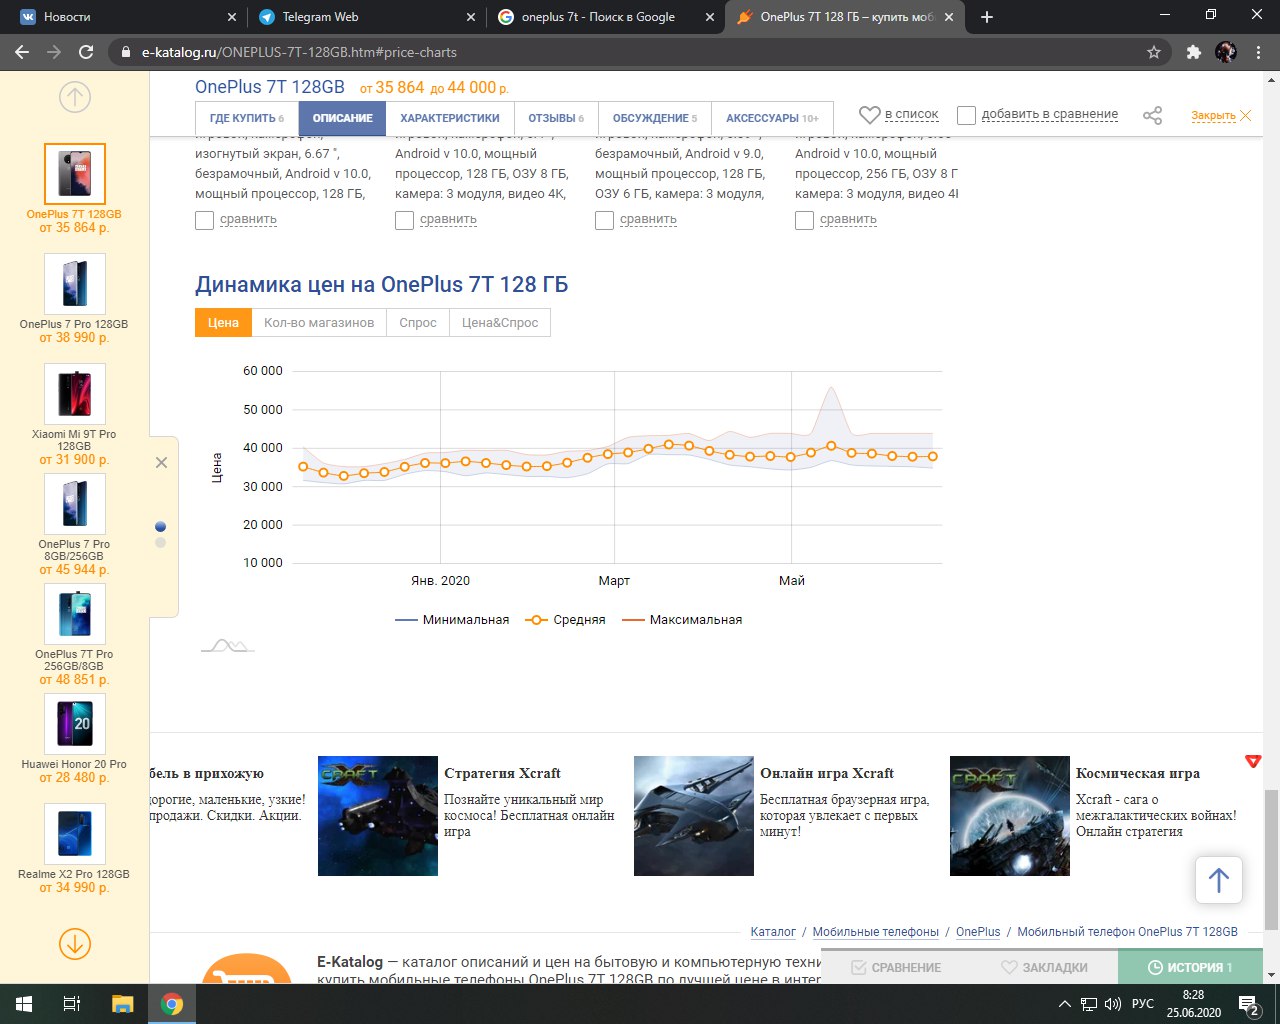Click scroll-to-top arrow button

[1218, 880]
